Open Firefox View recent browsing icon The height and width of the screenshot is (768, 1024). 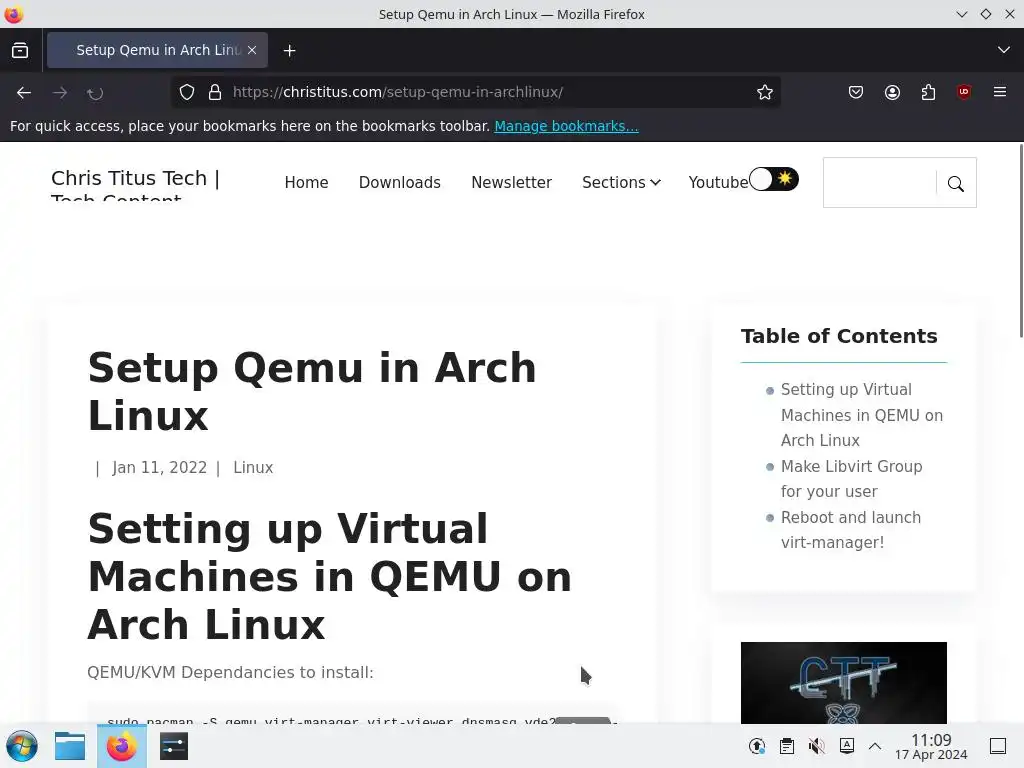point(20,50)
